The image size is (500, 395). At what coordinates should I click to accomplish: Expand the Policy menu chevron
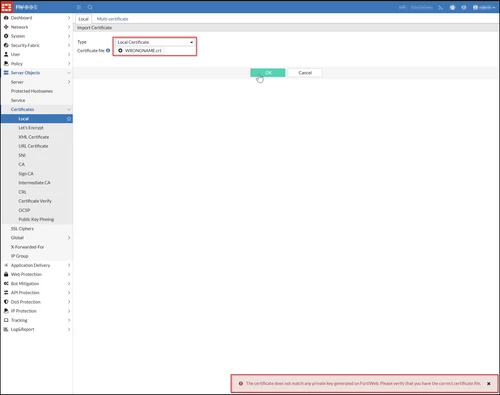tap(69, 63)
